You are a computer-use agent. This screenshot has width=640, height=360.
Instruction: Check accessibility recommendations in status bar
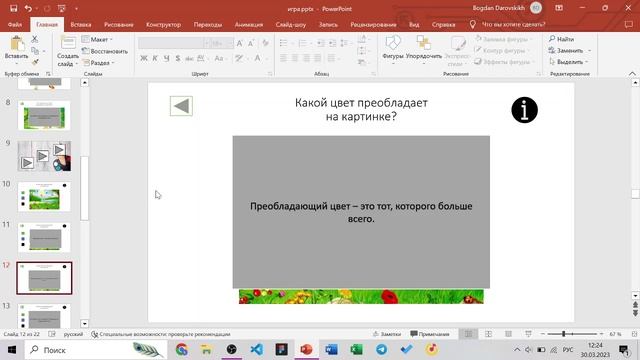coord(160,334)
